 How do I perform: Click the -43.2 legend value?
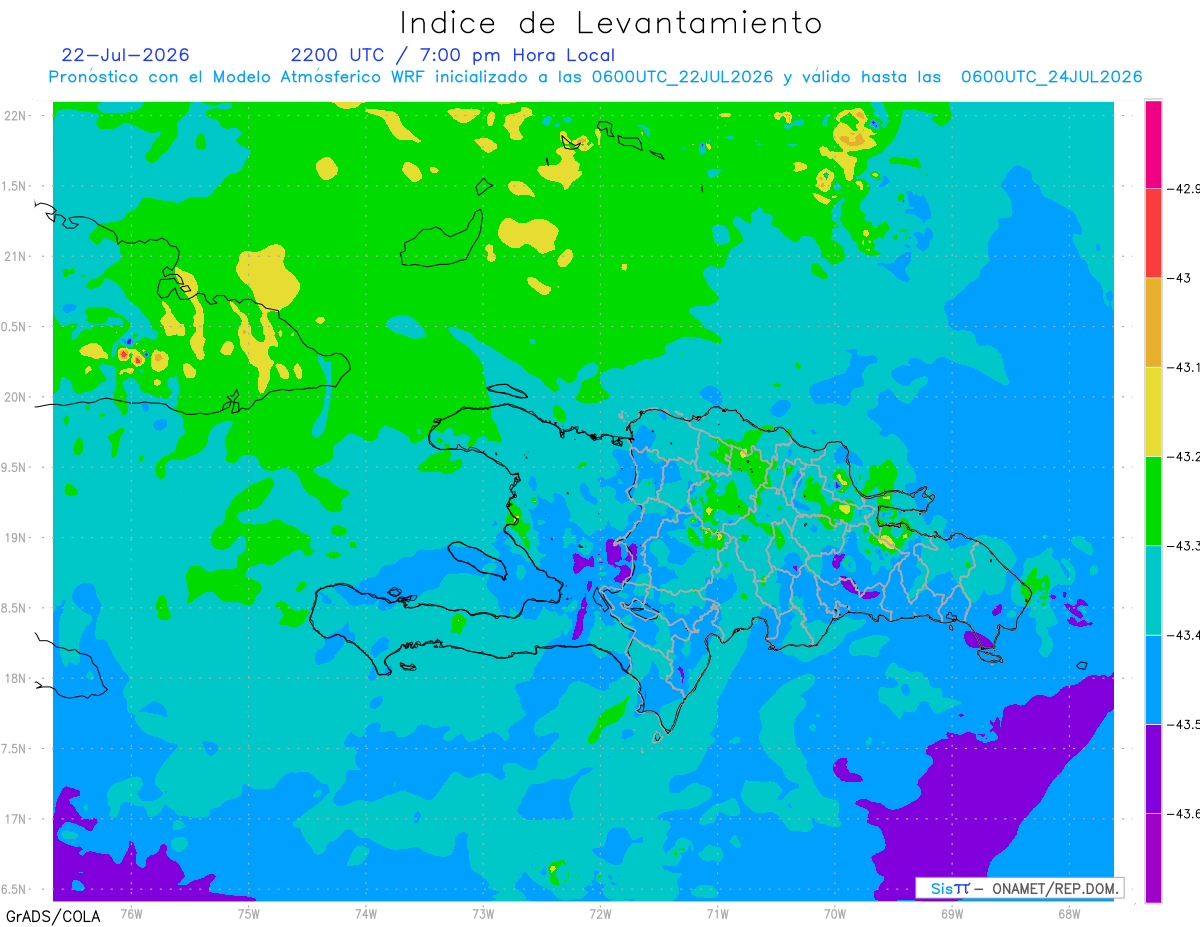1183,456
